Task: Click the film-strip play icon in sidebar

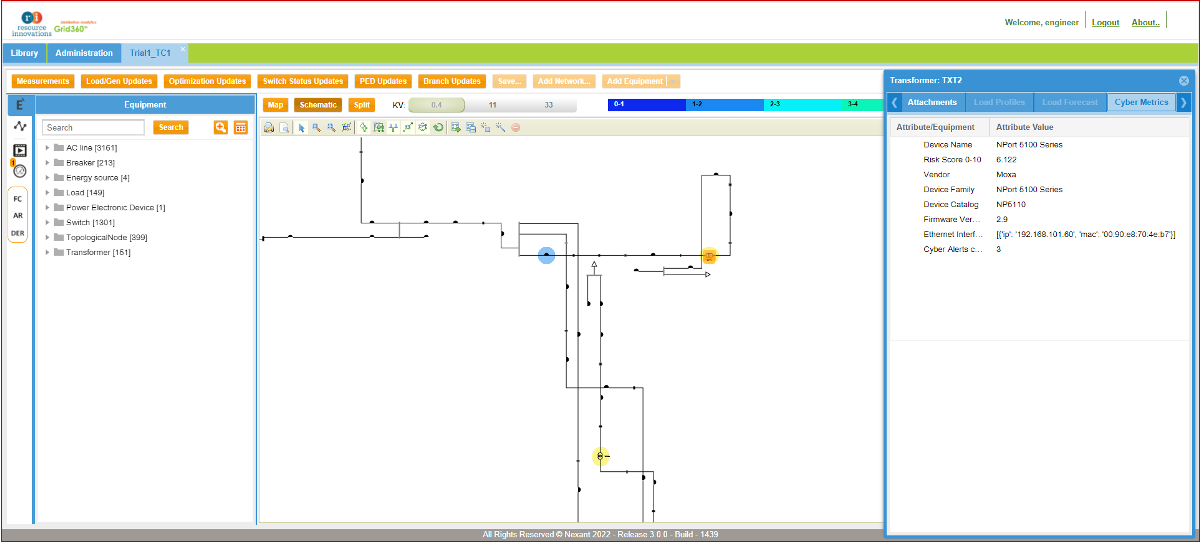Action: tap(20, 150)
